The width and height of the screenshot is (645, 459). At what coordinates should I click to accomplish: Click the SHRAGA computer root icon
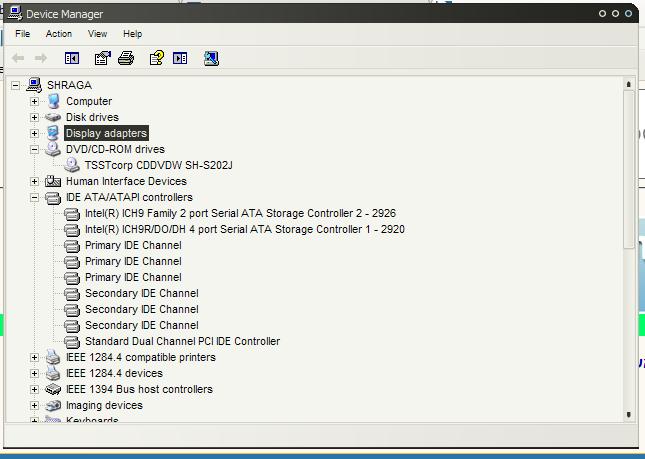[34, 85]
